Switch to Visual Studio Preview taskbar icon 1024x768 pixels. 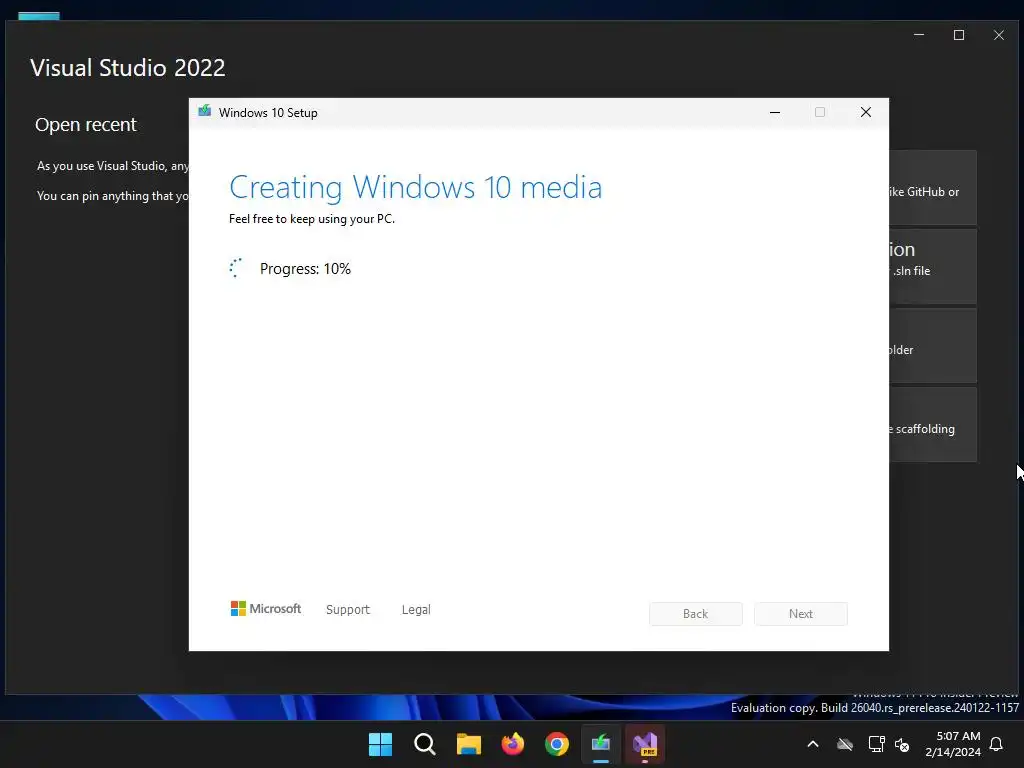tap(645, 744)
